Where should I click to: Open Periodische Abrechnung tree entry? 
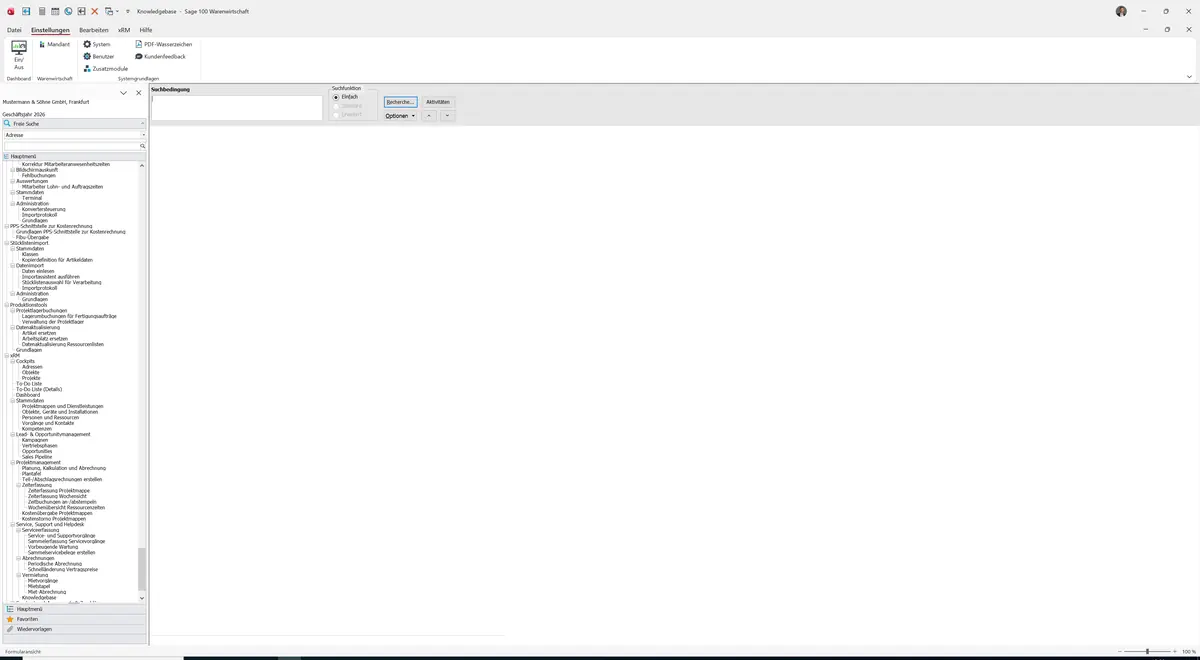point(55,563)
